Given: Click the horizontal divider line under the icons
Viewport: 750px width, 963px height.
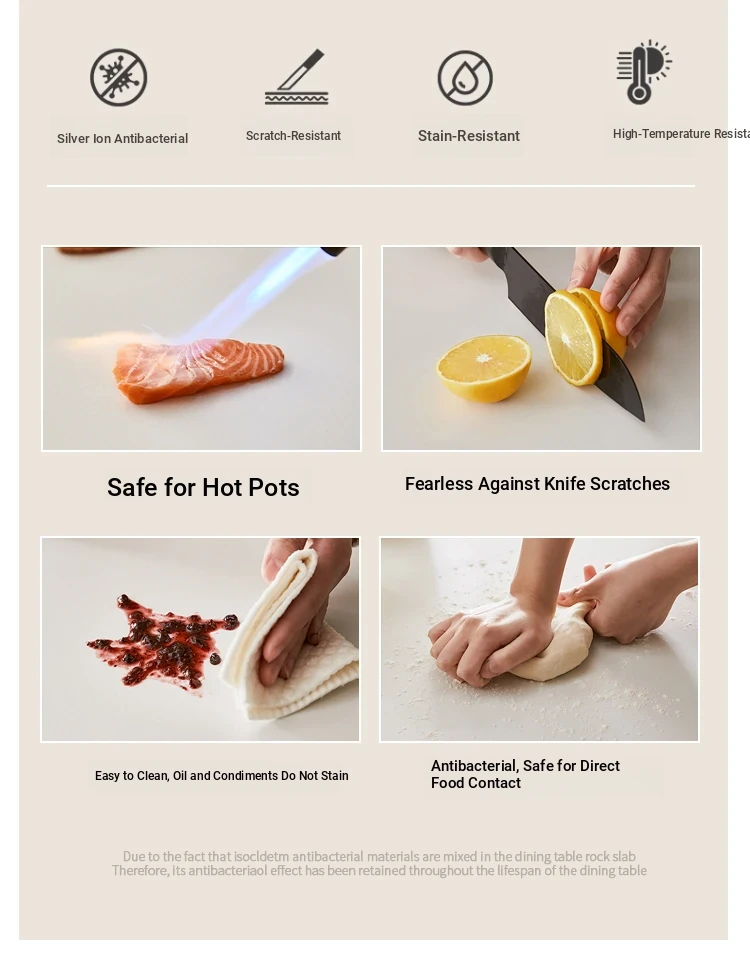Looking at the screenshot, I should (371, 185).
